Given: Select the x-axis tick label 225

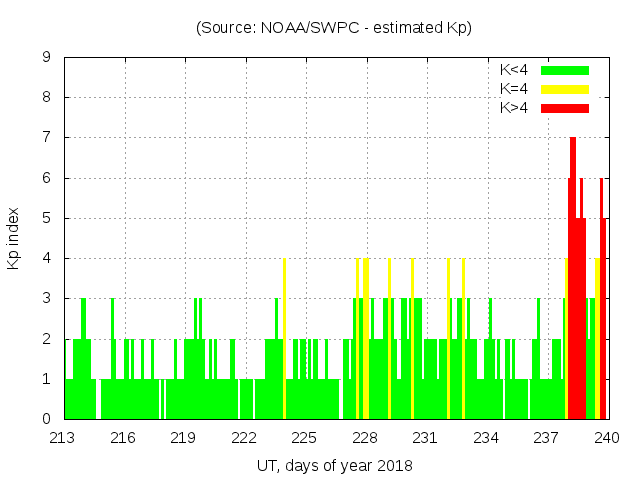Looking at the screenshot, I should [305, 438].
